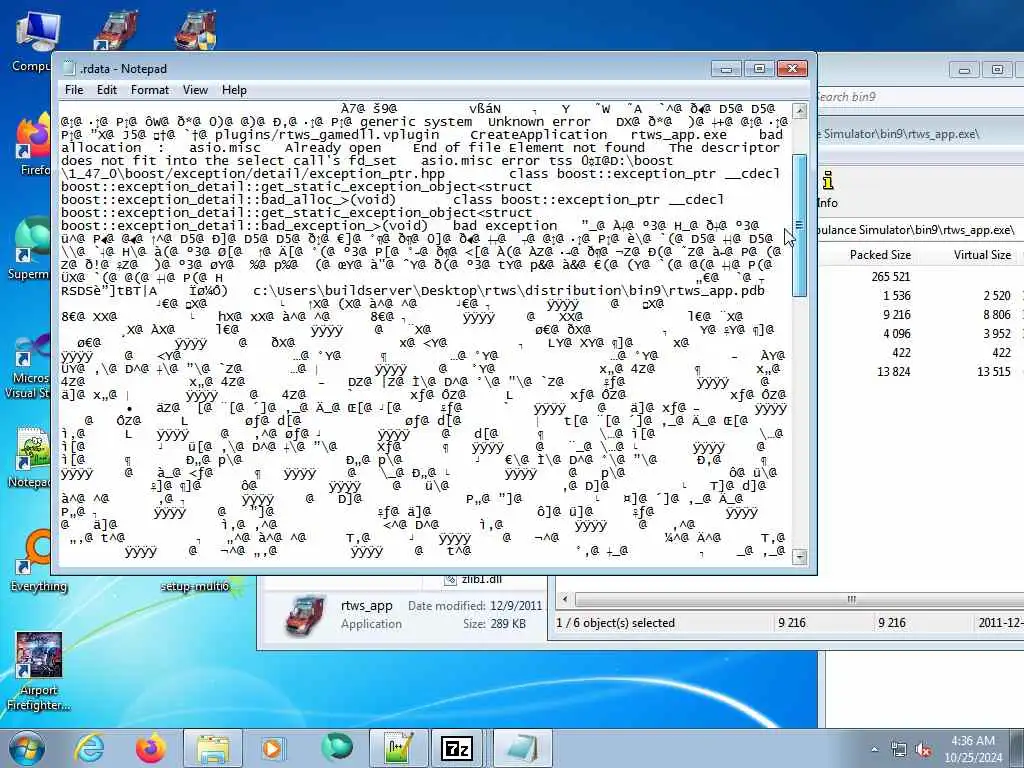Select the Microsoft Visual Studio desktop shortcut

29,367
